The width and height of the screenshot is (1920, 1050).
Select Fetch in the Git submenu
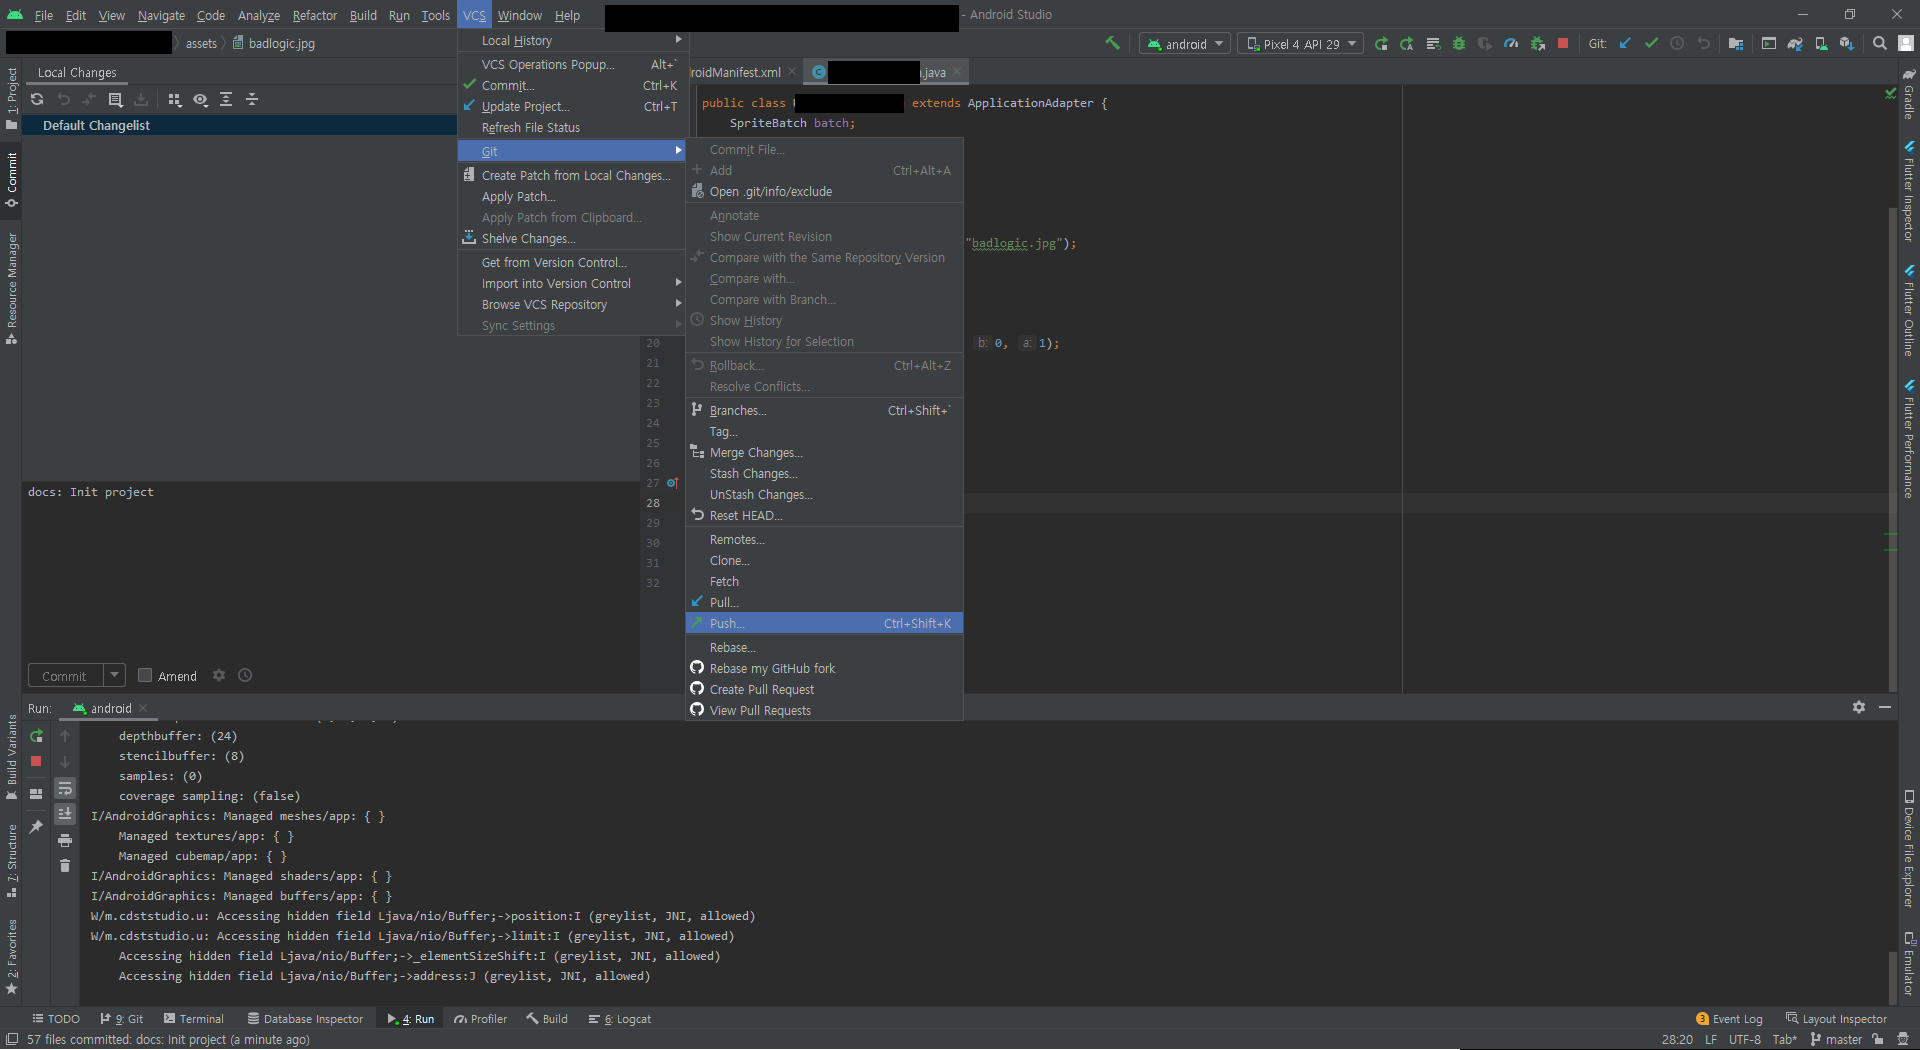click(824, 581)
